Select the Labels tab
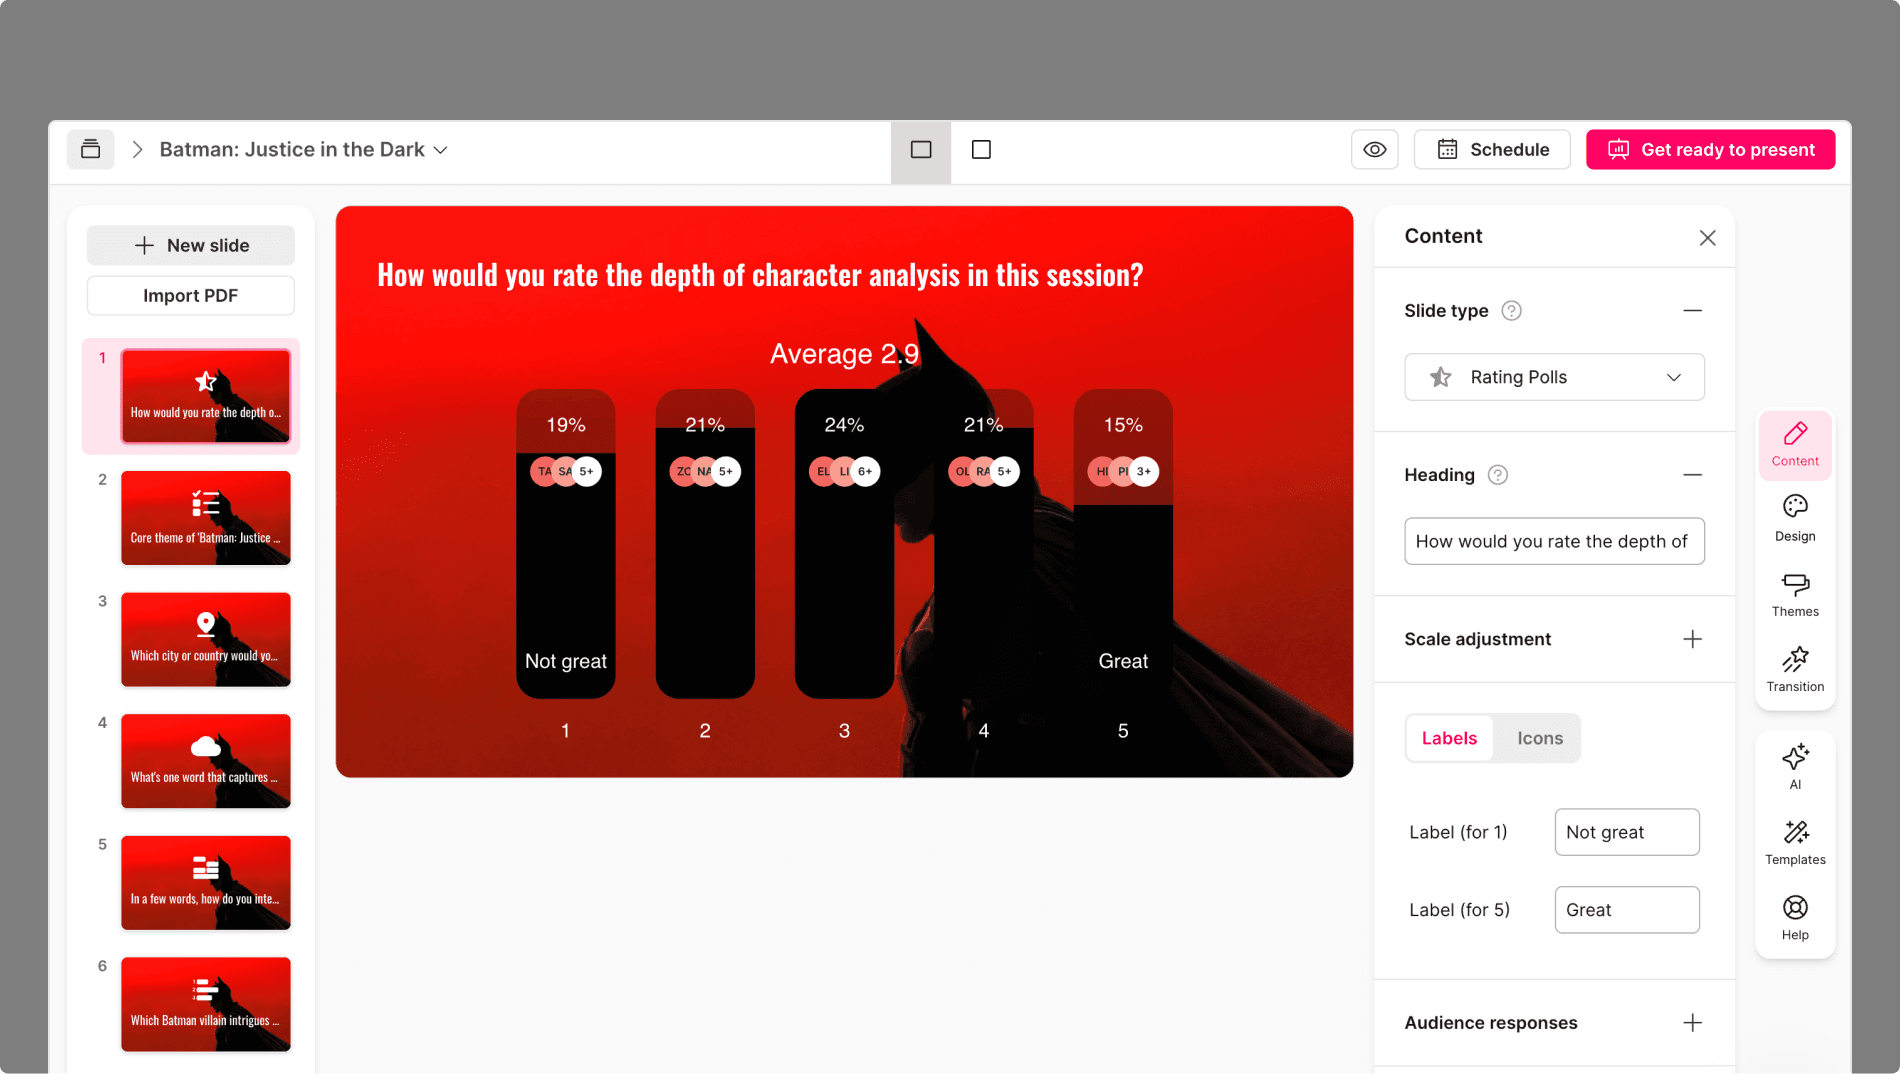Screen dimensions: 1900x1074 coord(1448,738)
